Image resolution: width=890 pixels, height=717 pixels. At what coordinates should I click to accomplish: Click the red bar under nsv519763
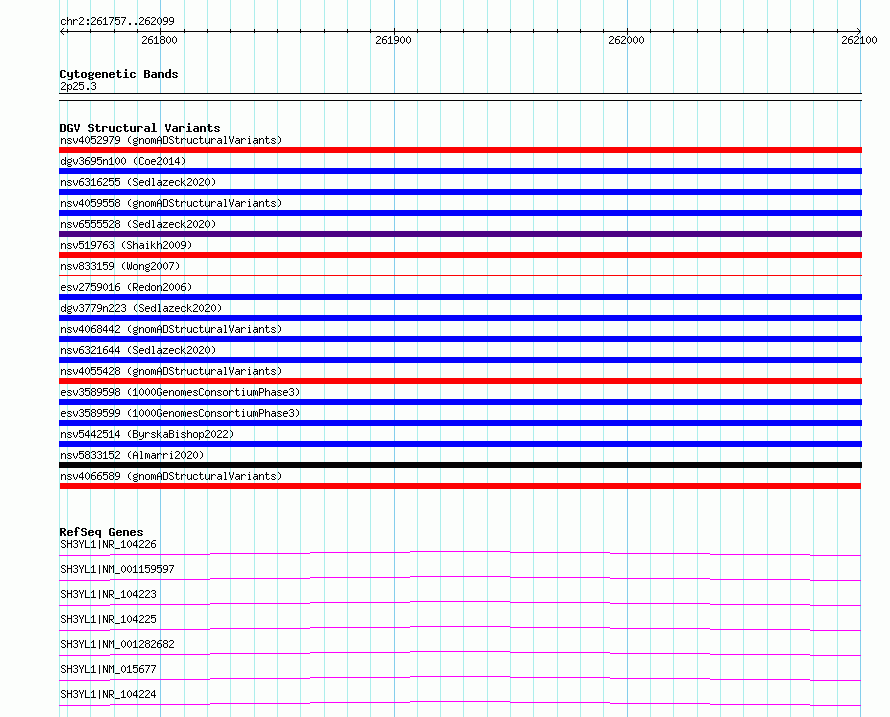point(460,255)
